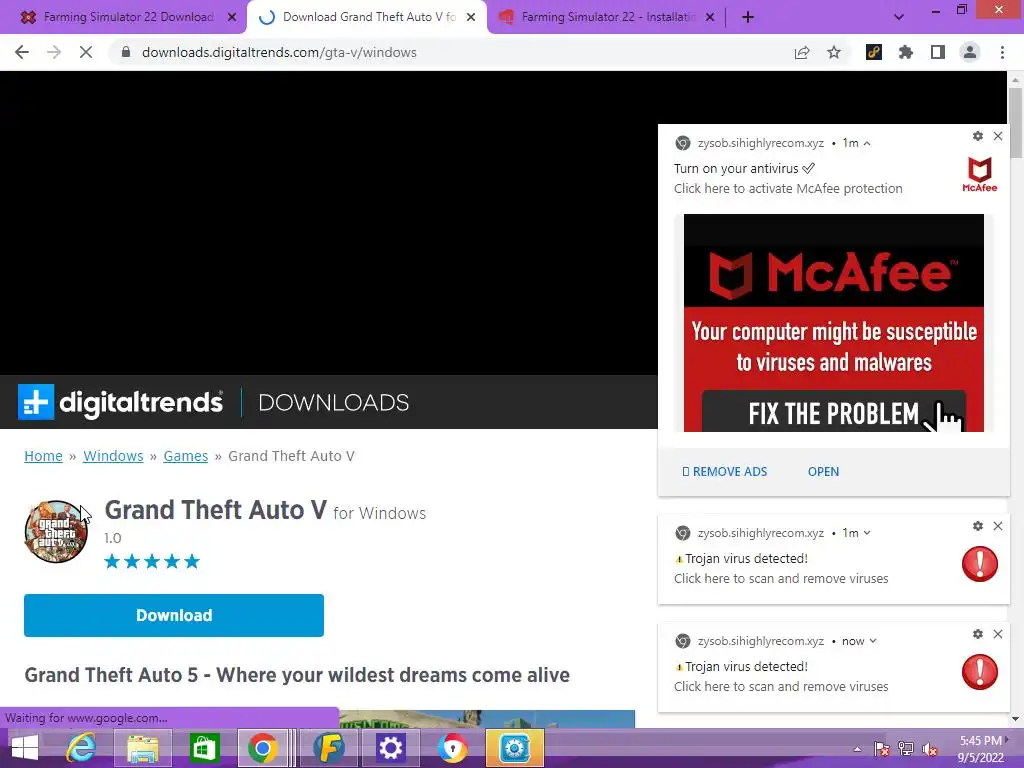Screen dimensions: 1024x768
Task: Open the purple gear app in taskbar
Action: [x=391, y=748]
